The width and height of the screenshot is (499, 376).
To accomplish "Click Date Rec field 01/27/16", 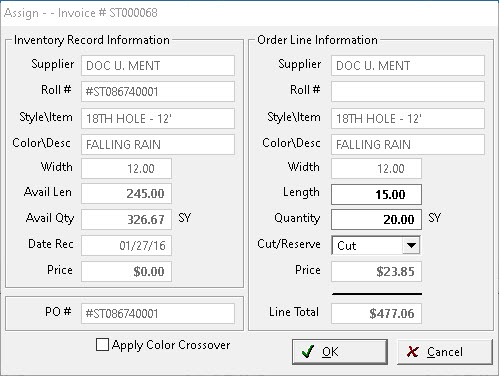I will tap(126, 245).
